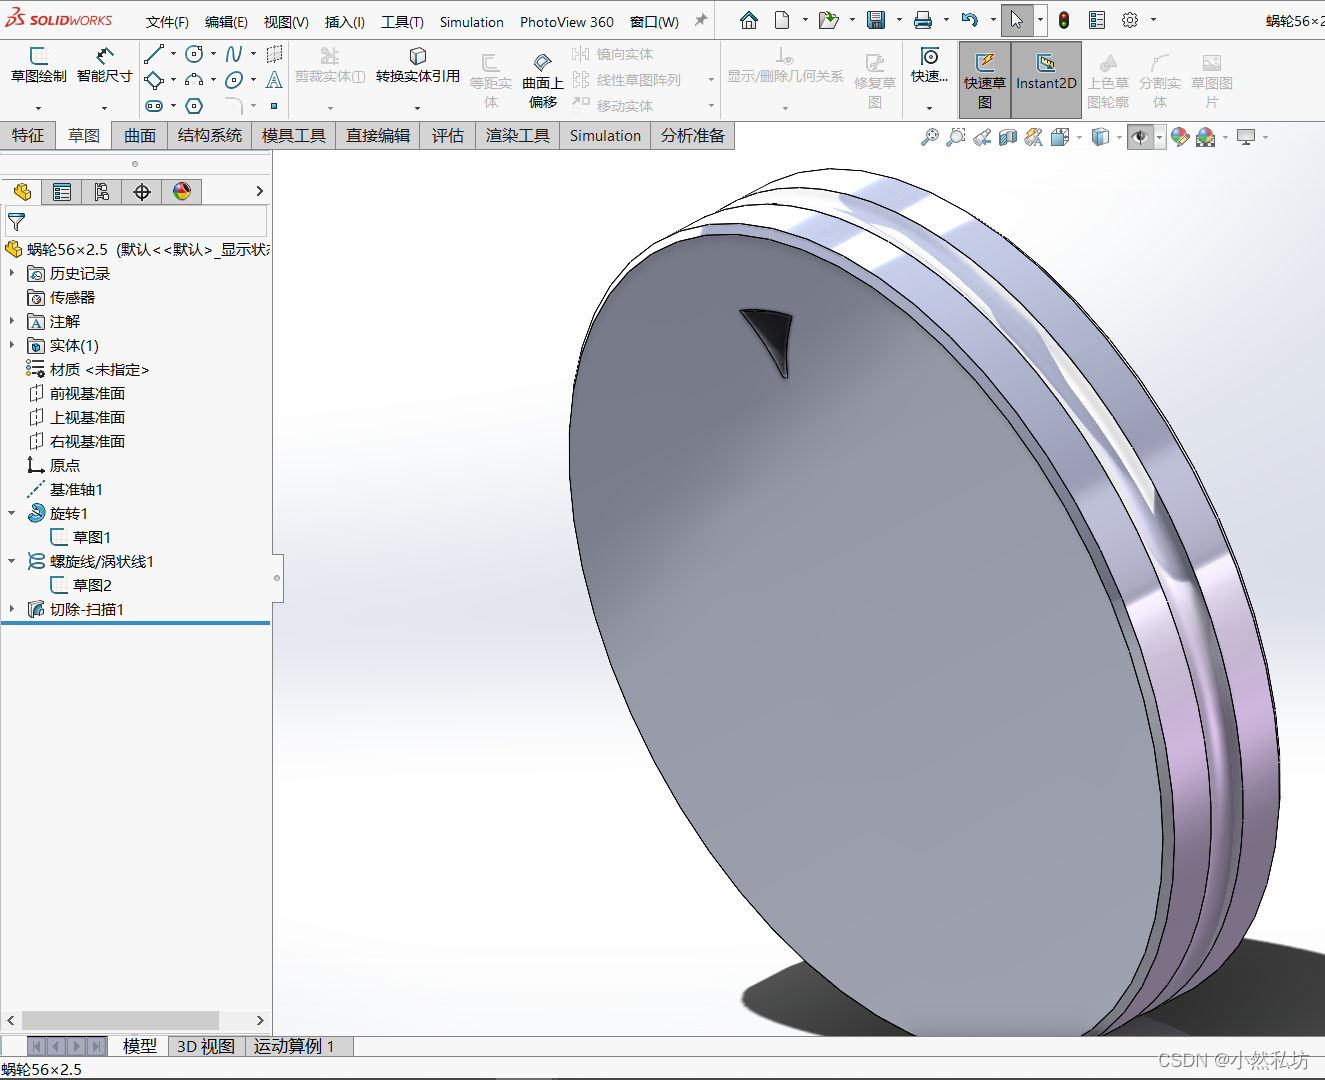Click the Edit Appearance color ball icon
The height and width of the screenshot is (1080, 1325).
click(x=1180, y=137)
